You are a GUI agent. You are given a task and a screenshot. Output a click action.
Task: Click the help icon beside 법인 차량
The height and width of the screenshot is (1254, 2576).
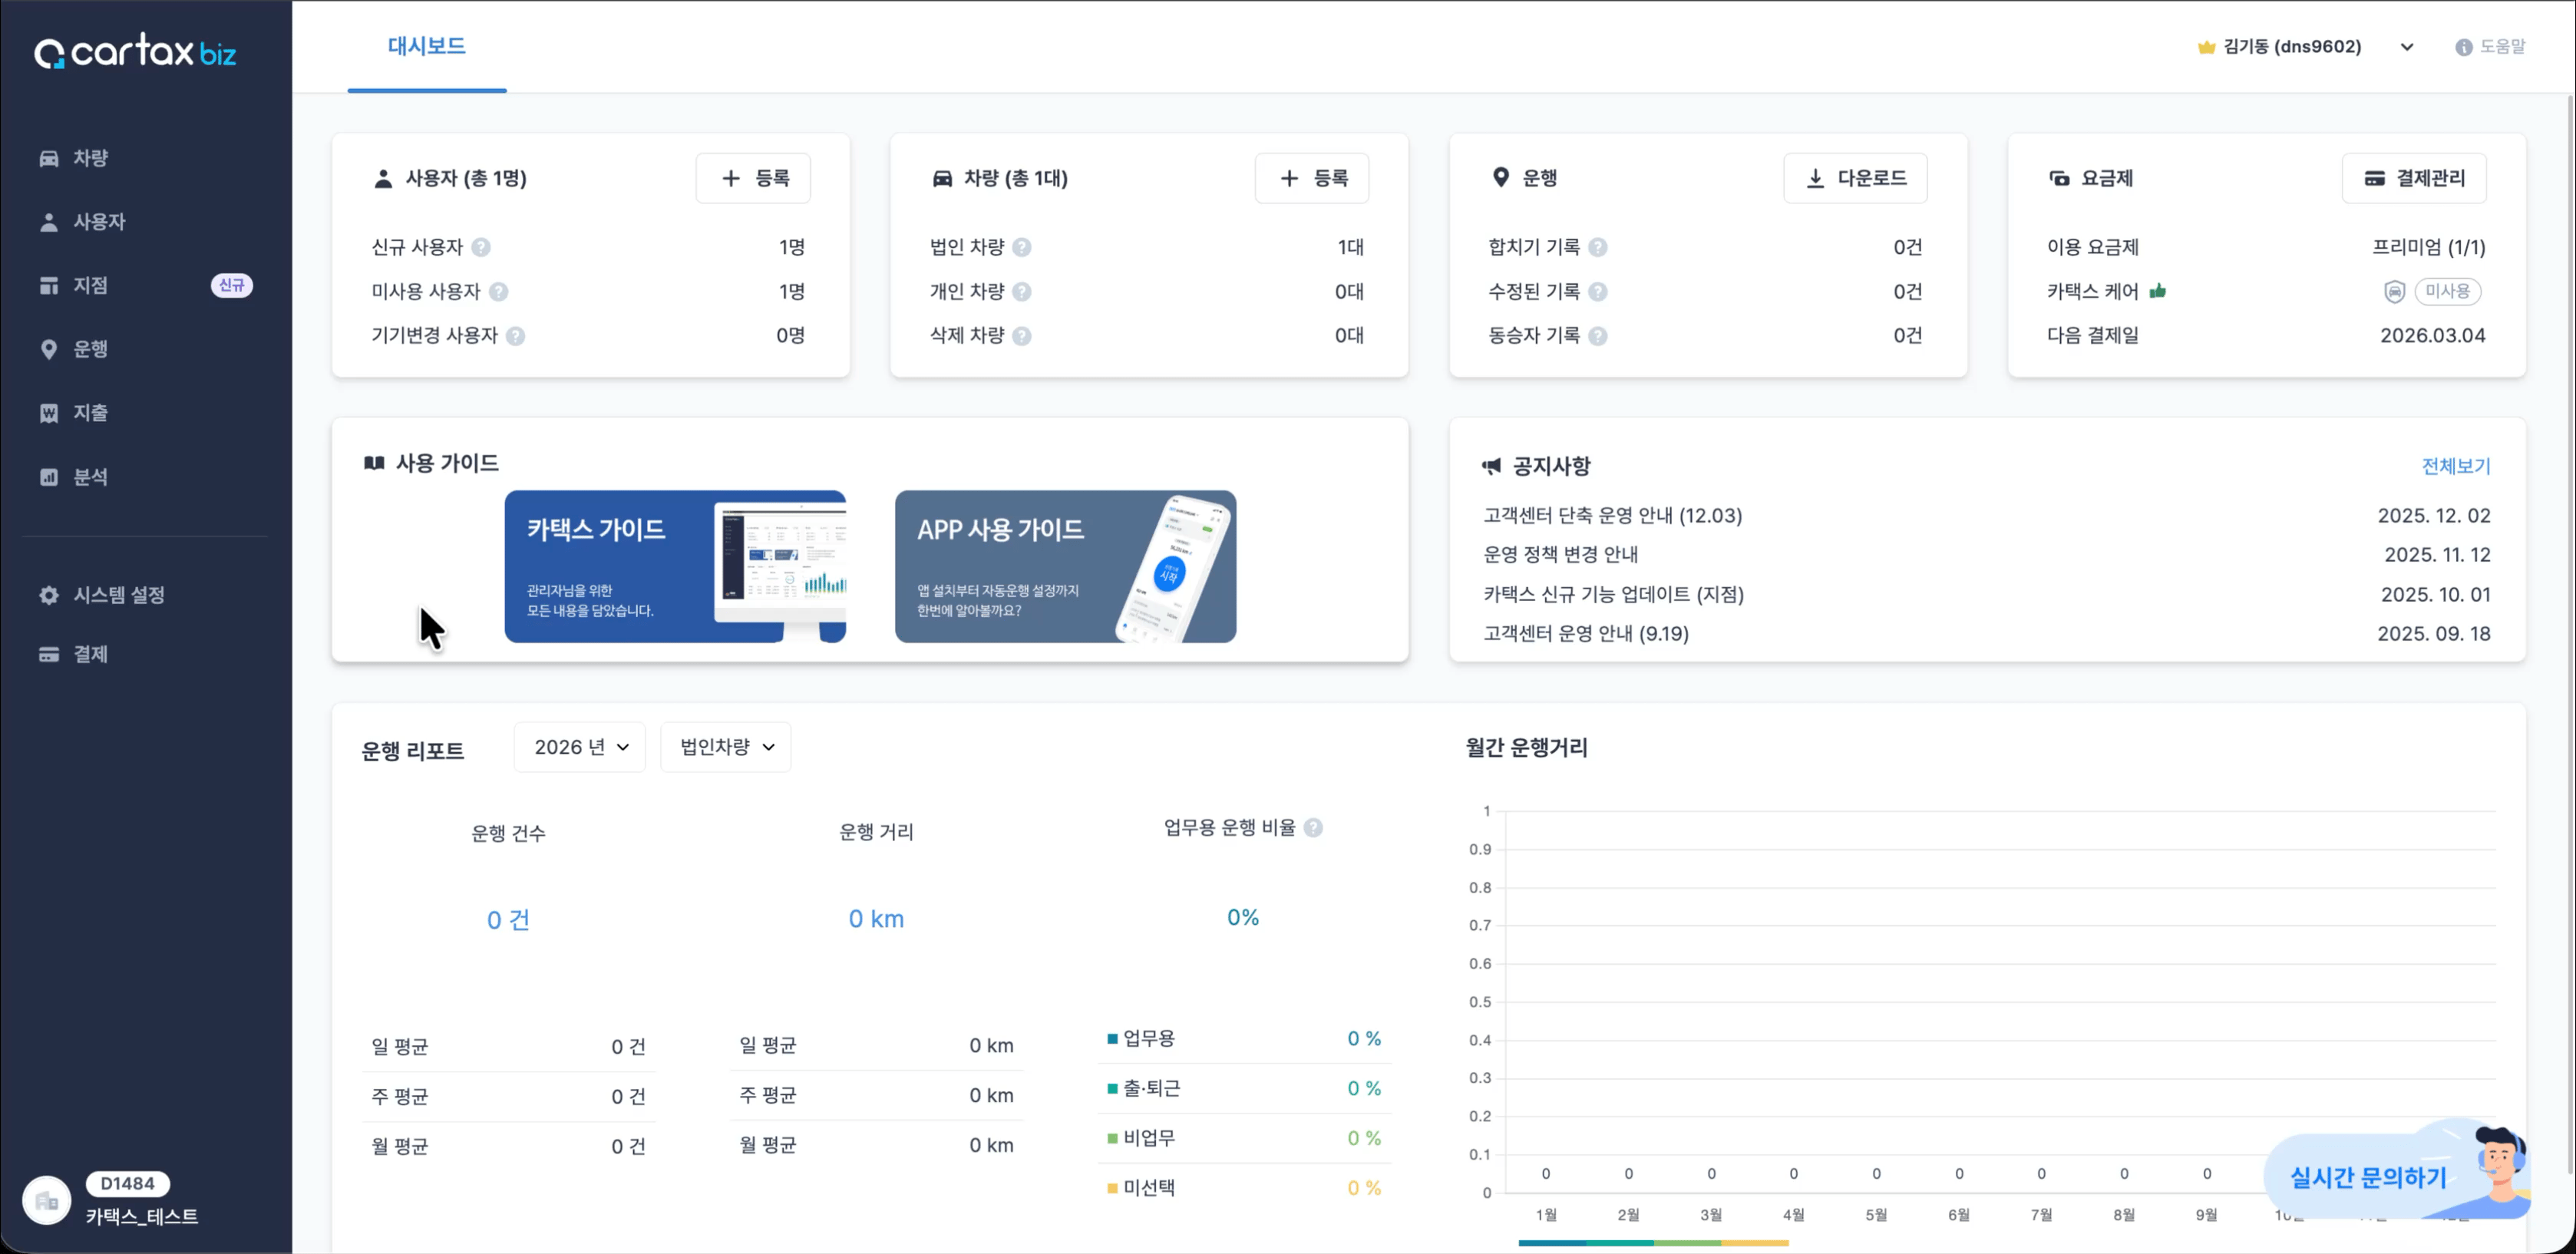tap(1021, 247)
